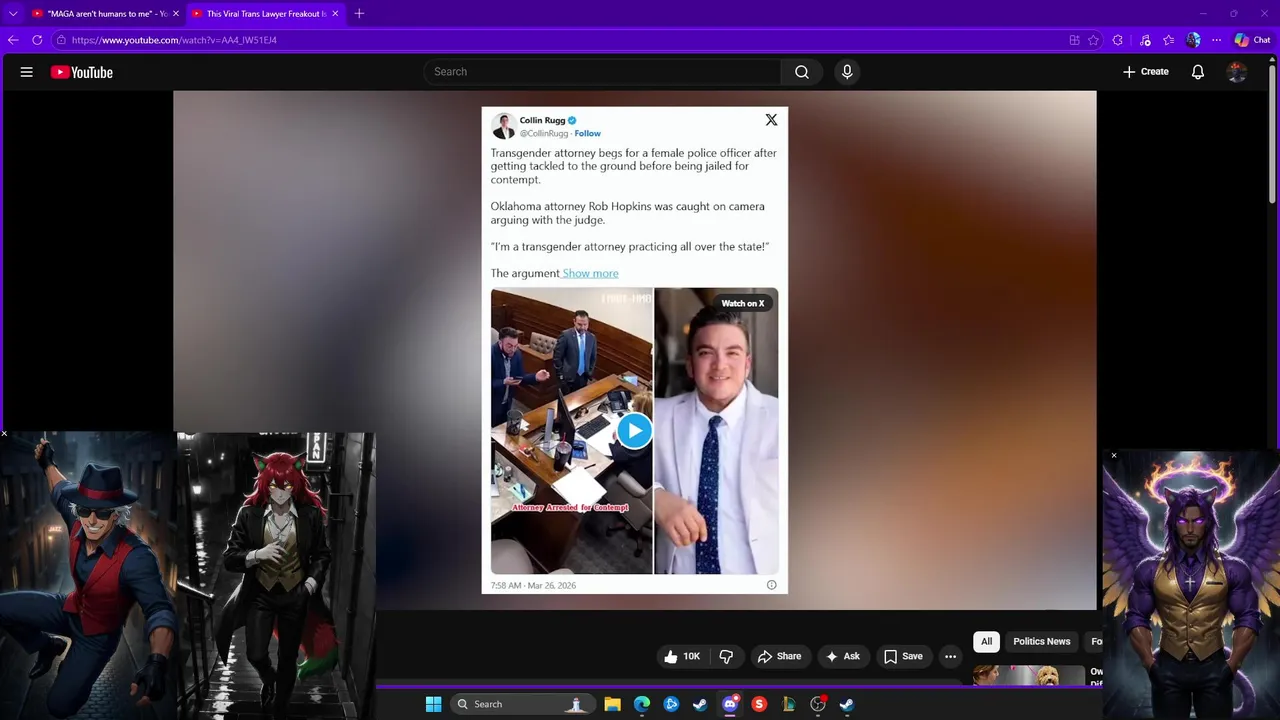Image resolution: width=1280 pixels, height=720 pixels.
Task: Expand the tweet with Show more
Action: (590, 273)
